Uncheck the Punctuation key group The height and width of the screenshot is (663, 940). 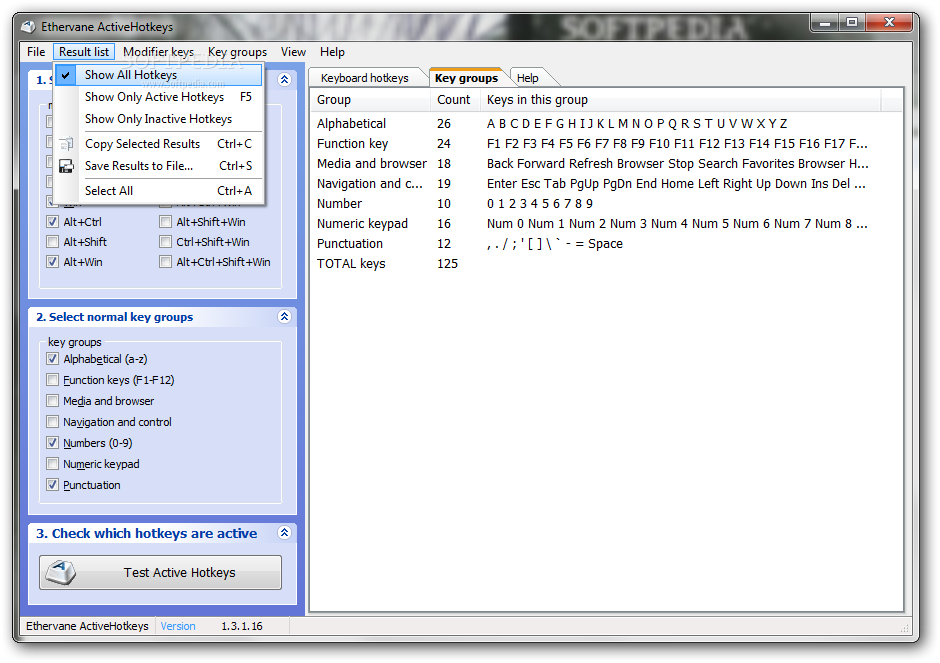click(53, 485)
